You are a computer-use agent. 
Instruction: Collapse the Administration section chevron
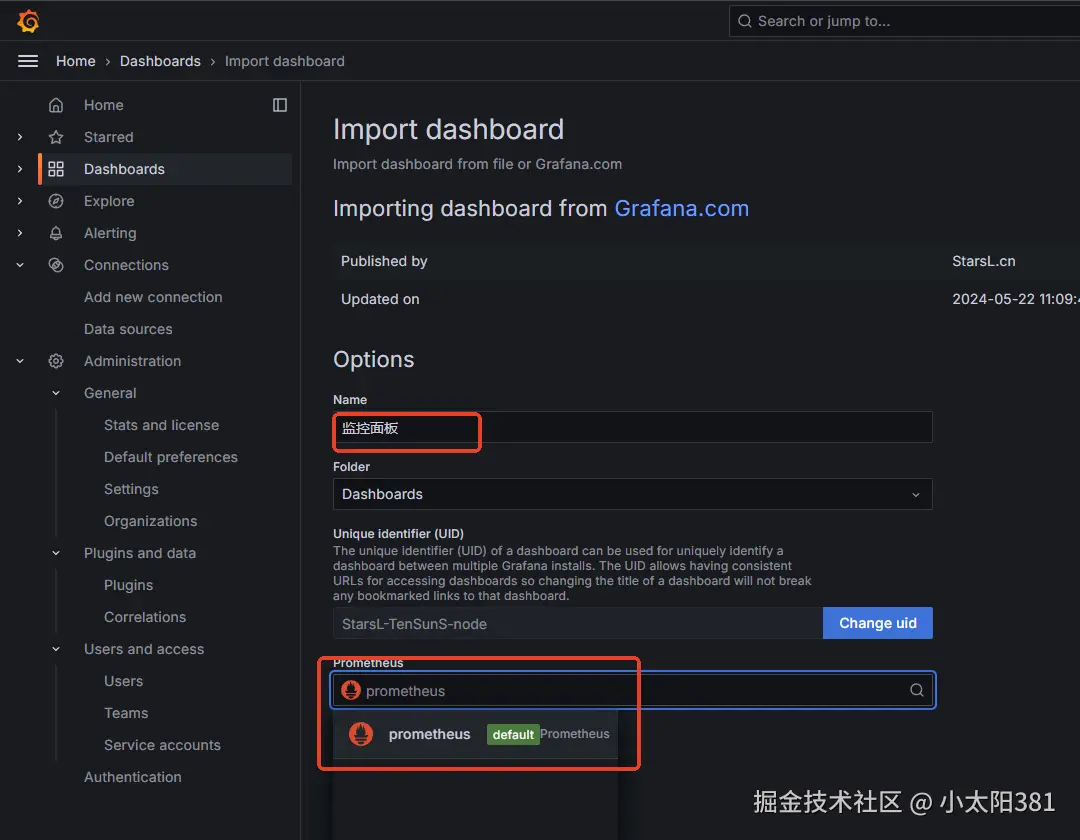(20, 361)
